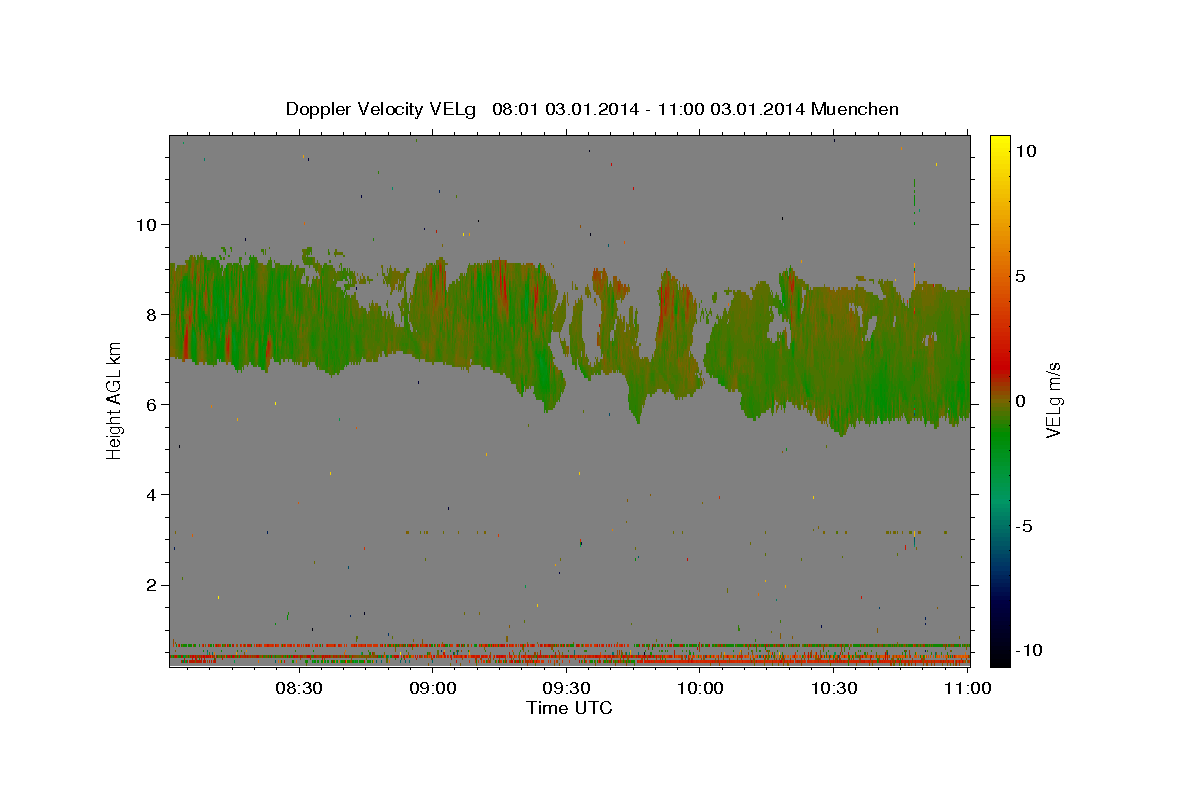
Task: Click the 'Height AGL km' axis label
Action: click(114, 399)
